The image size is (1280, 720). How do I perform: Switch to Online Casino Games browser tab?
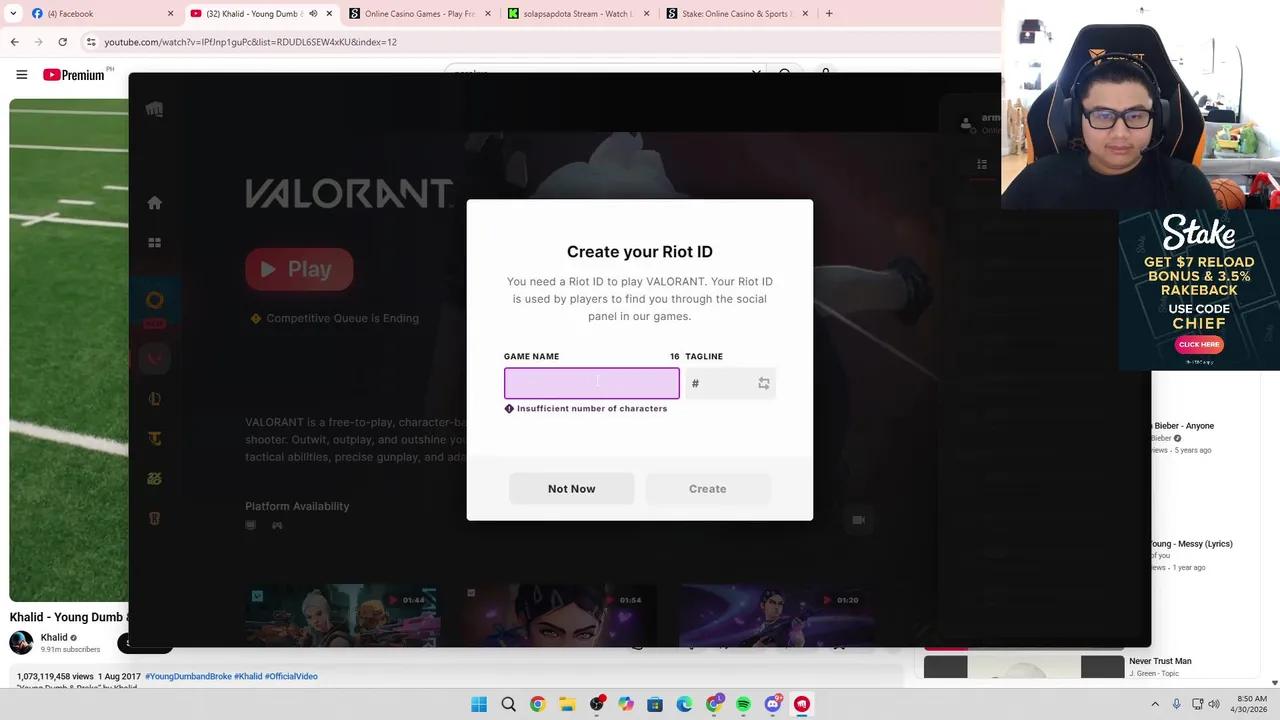(418, 14)
